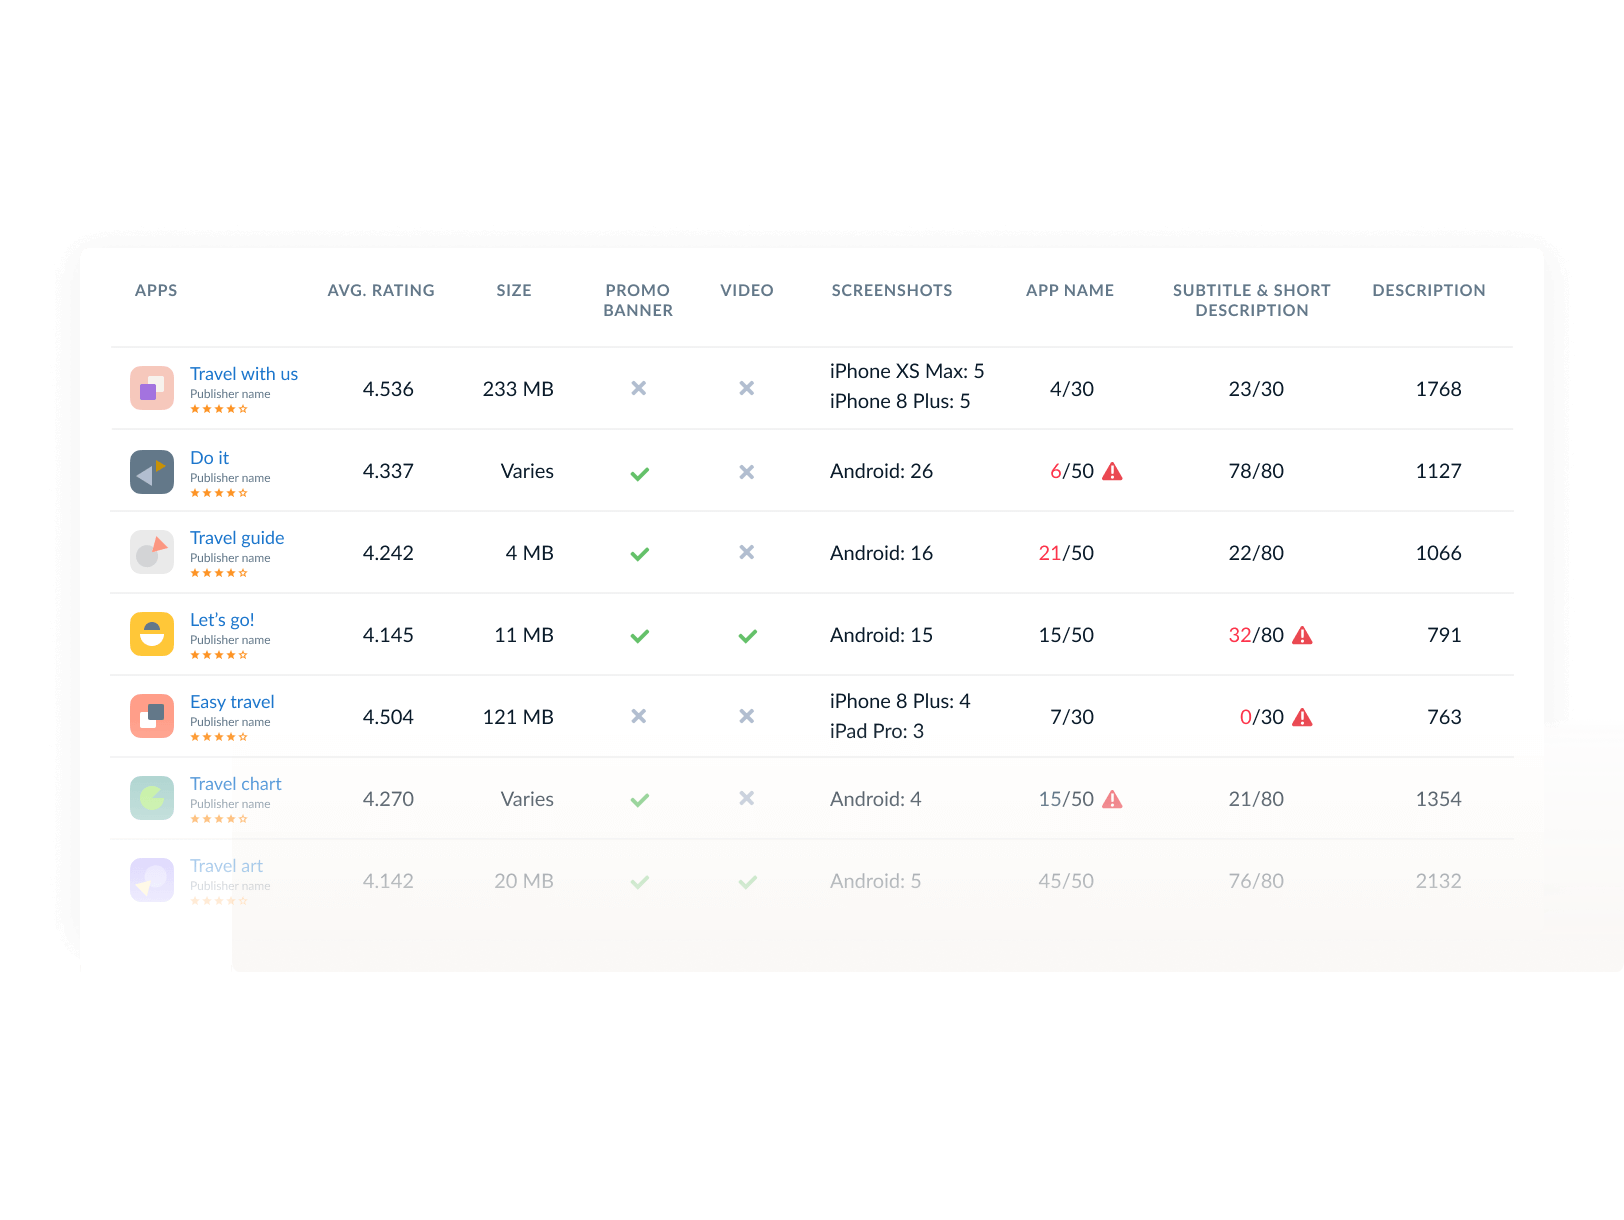The height and width of the screenshot is (1220, 1624).
Task: Click warning icon beside 32/80 subtitle score
Action: pos(1302,635)
